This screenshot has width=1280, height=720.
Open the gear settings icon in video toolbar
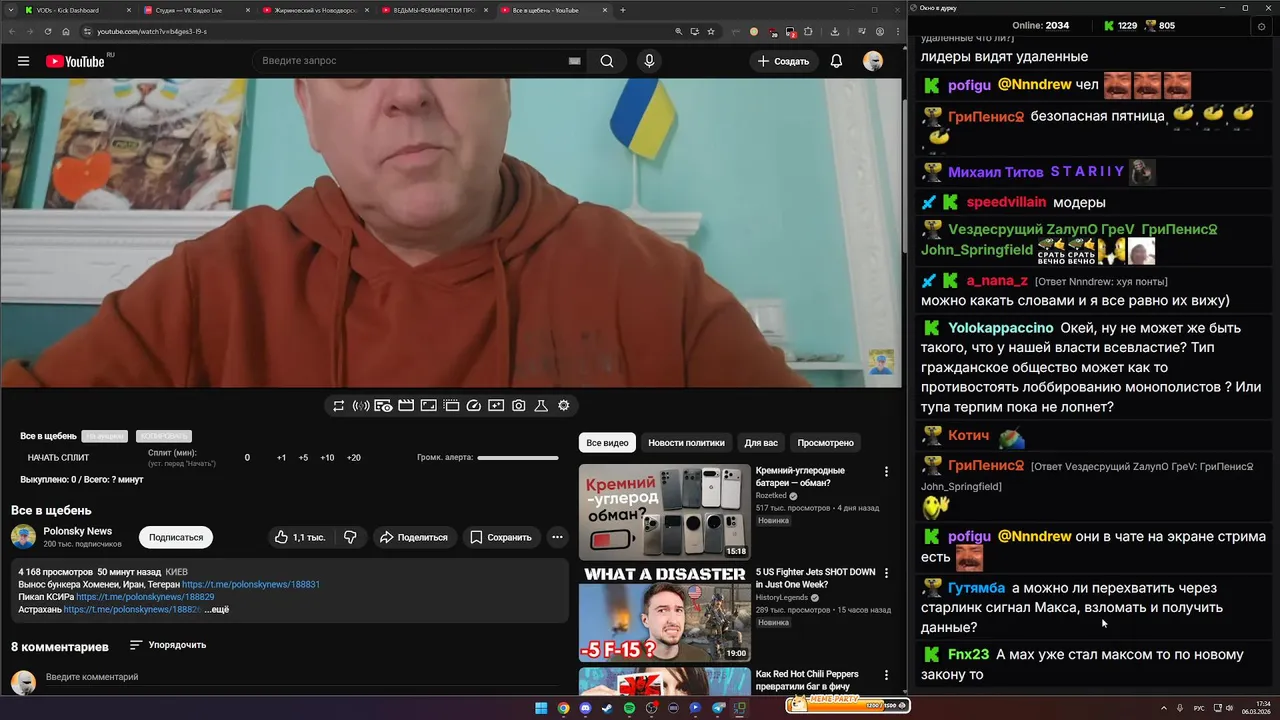coord(564,406)
